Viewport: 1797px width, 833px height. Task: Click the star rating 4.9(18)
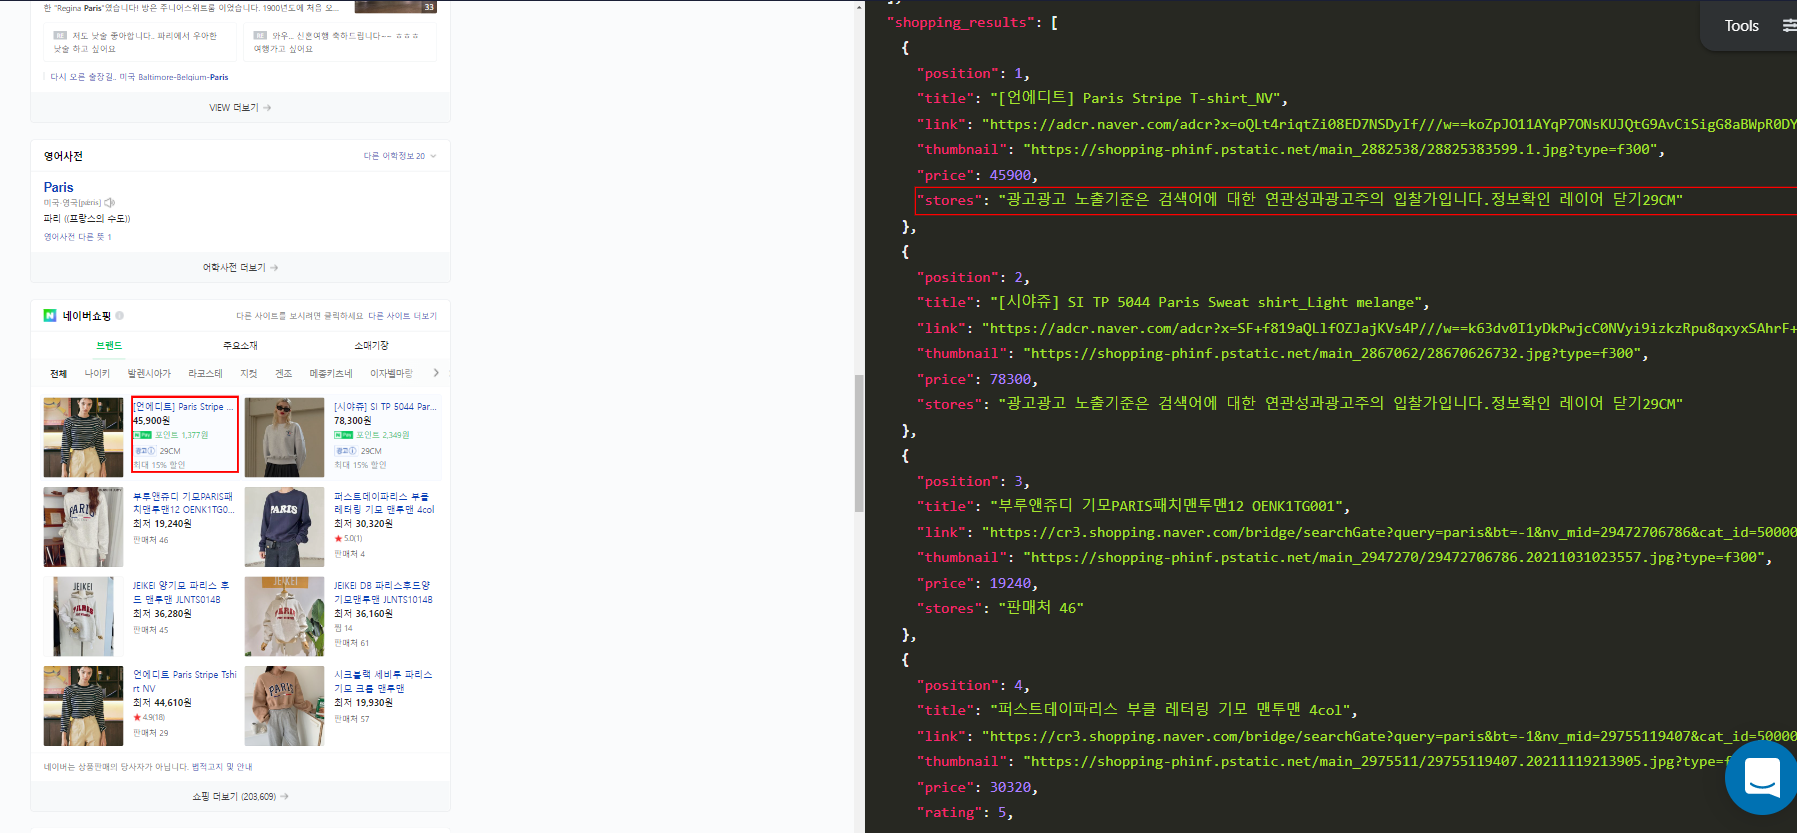pos(149,717)
